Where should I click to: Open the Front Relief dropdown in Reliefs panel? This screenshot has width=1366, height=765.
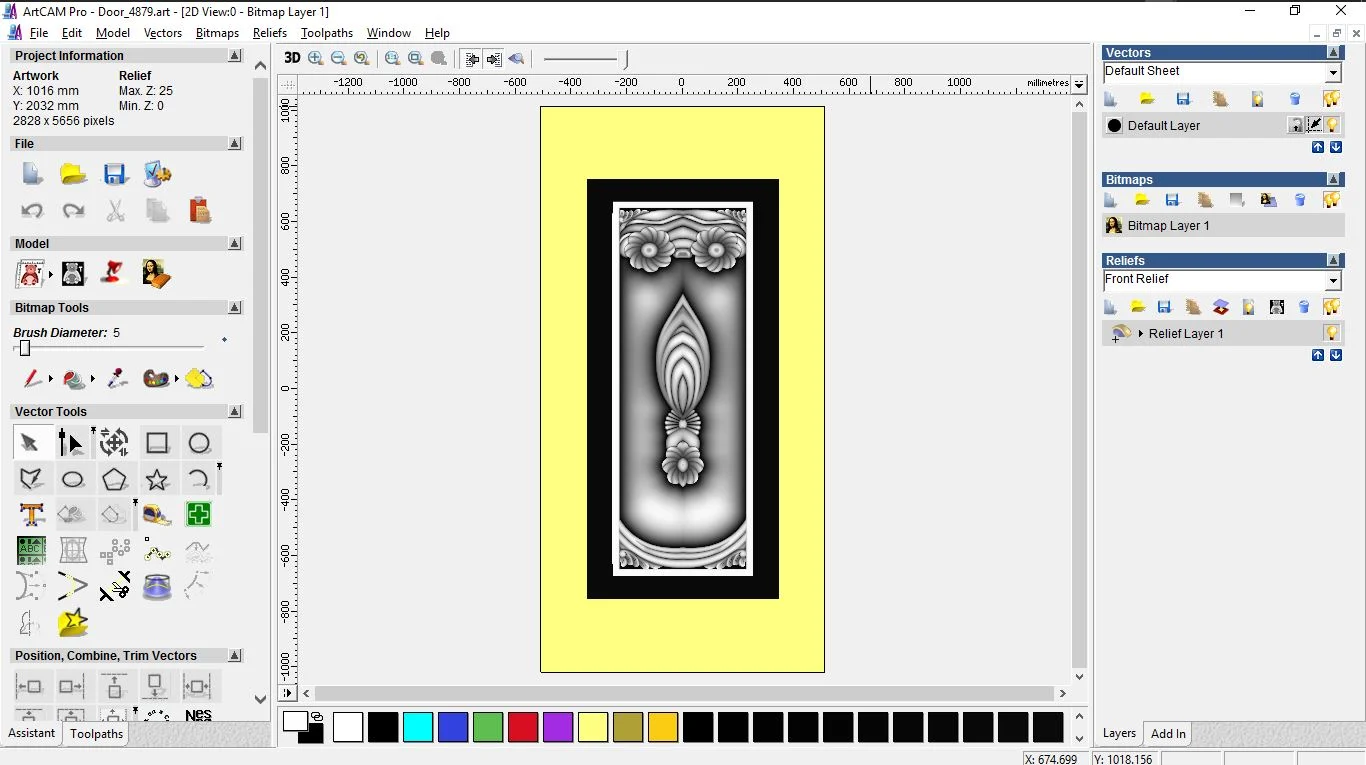pyautogui.click(x=1333, y=280)
